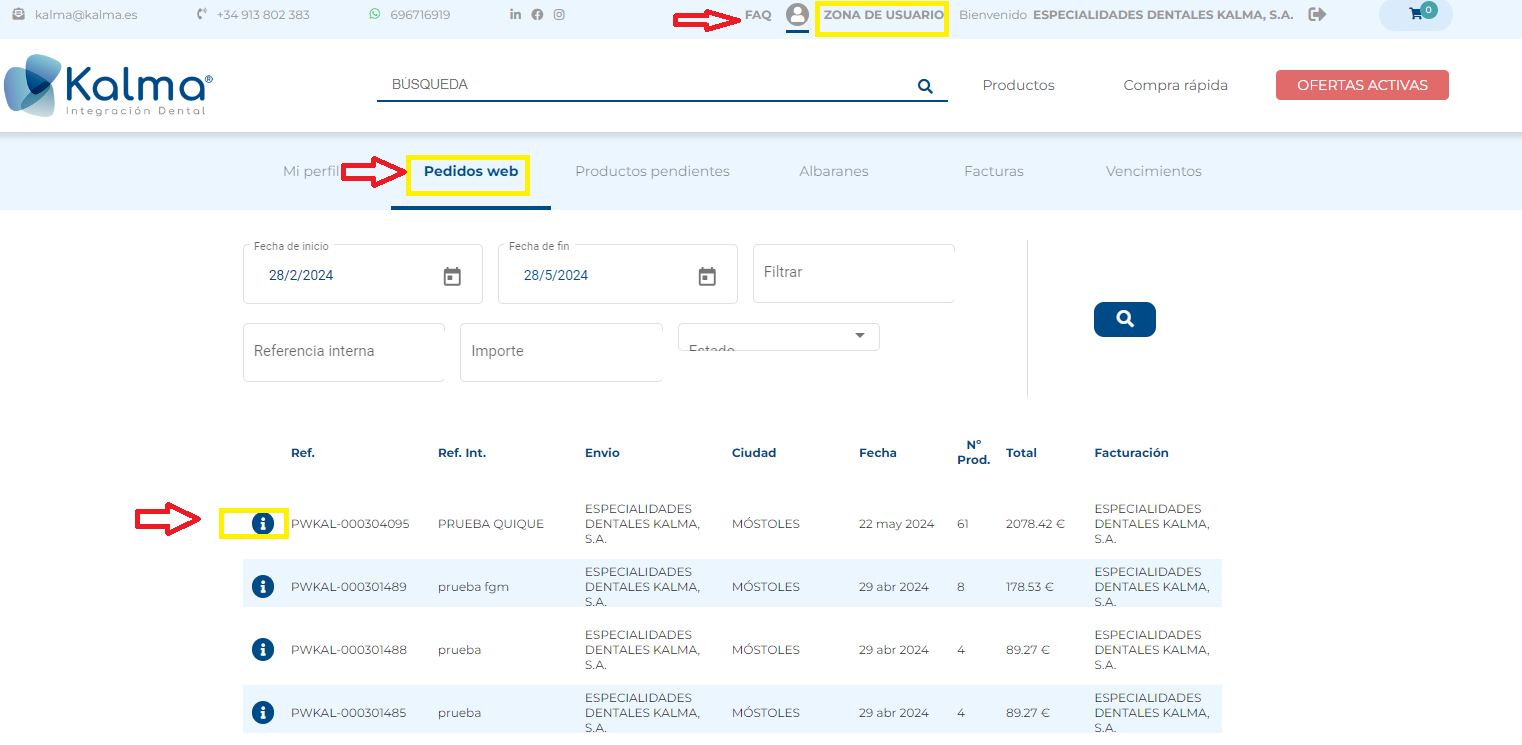This screenshot has height=745, width=1522.
Task: Click the Importe input field
Action: point(561,351)
